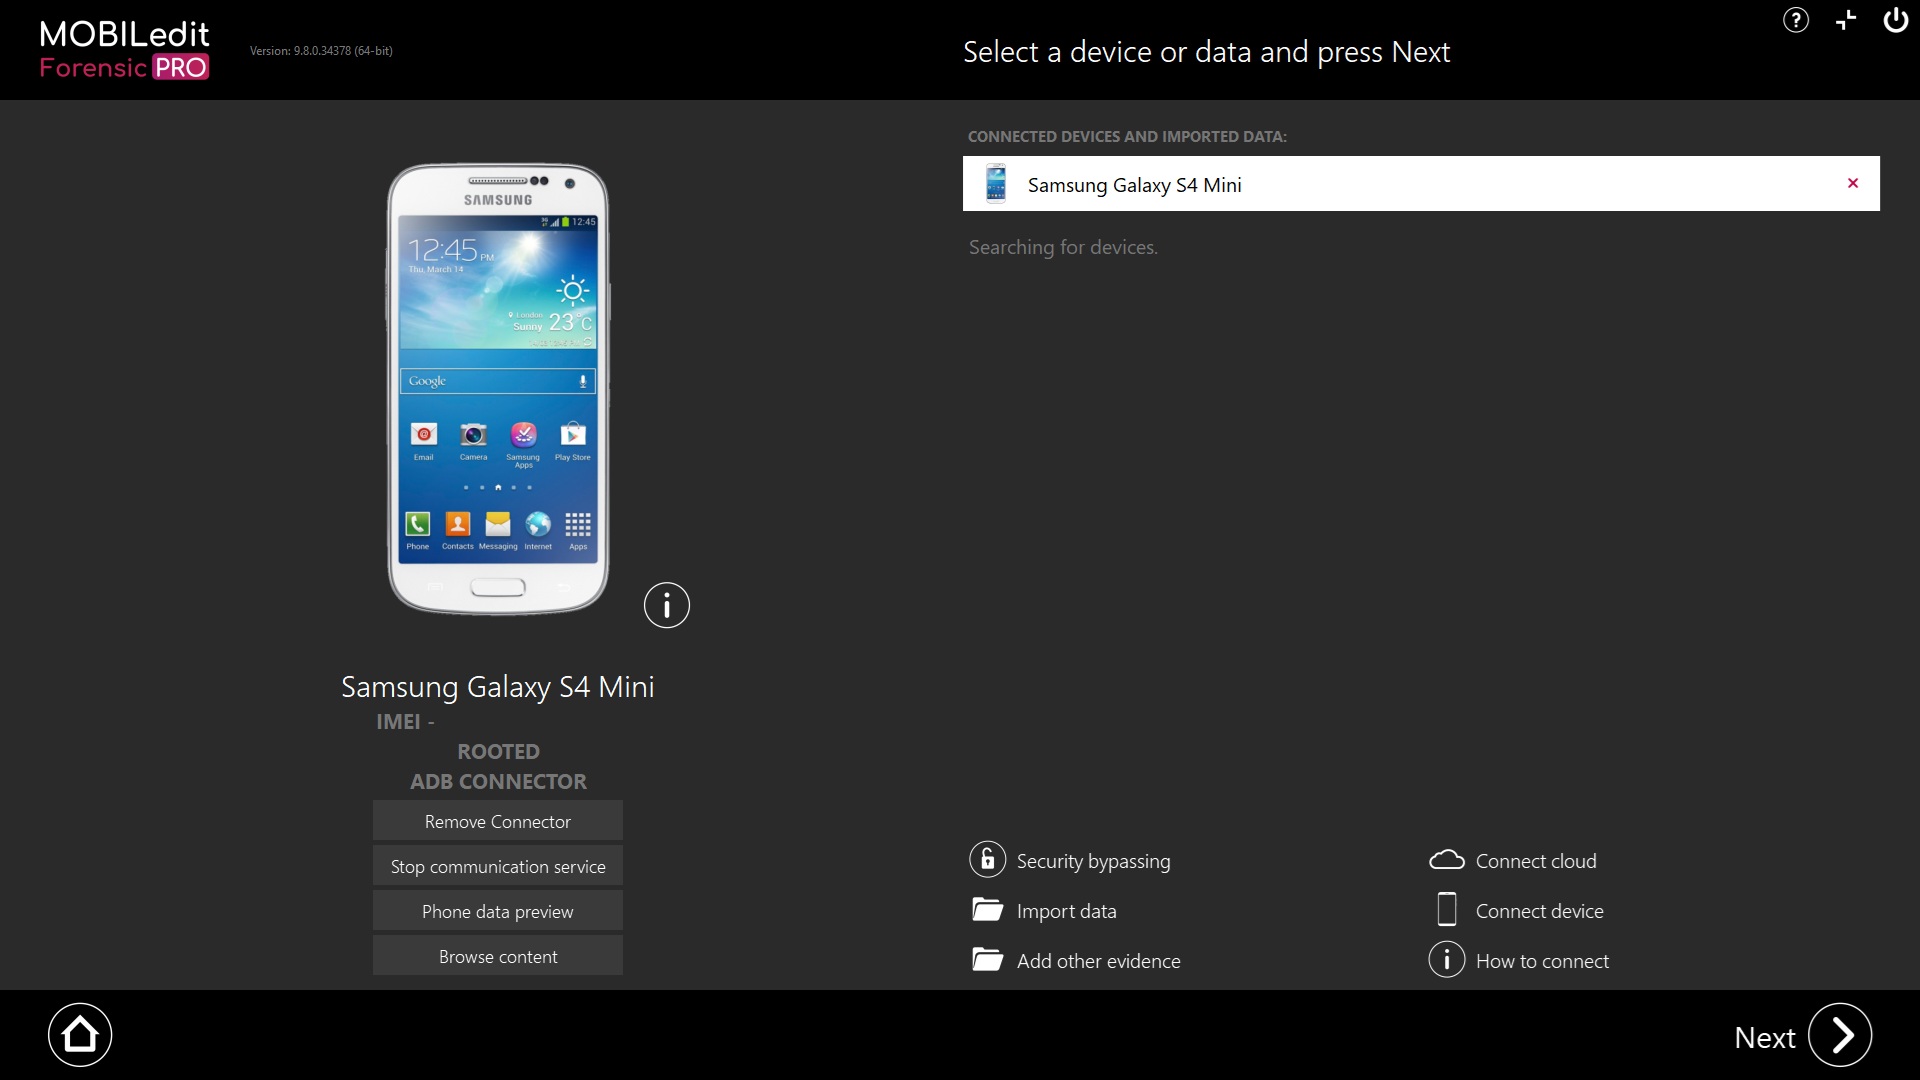This screenshot has height=1080, width=1920.
Task: Click the How to connect info icon
Action: click(1447, 960)
